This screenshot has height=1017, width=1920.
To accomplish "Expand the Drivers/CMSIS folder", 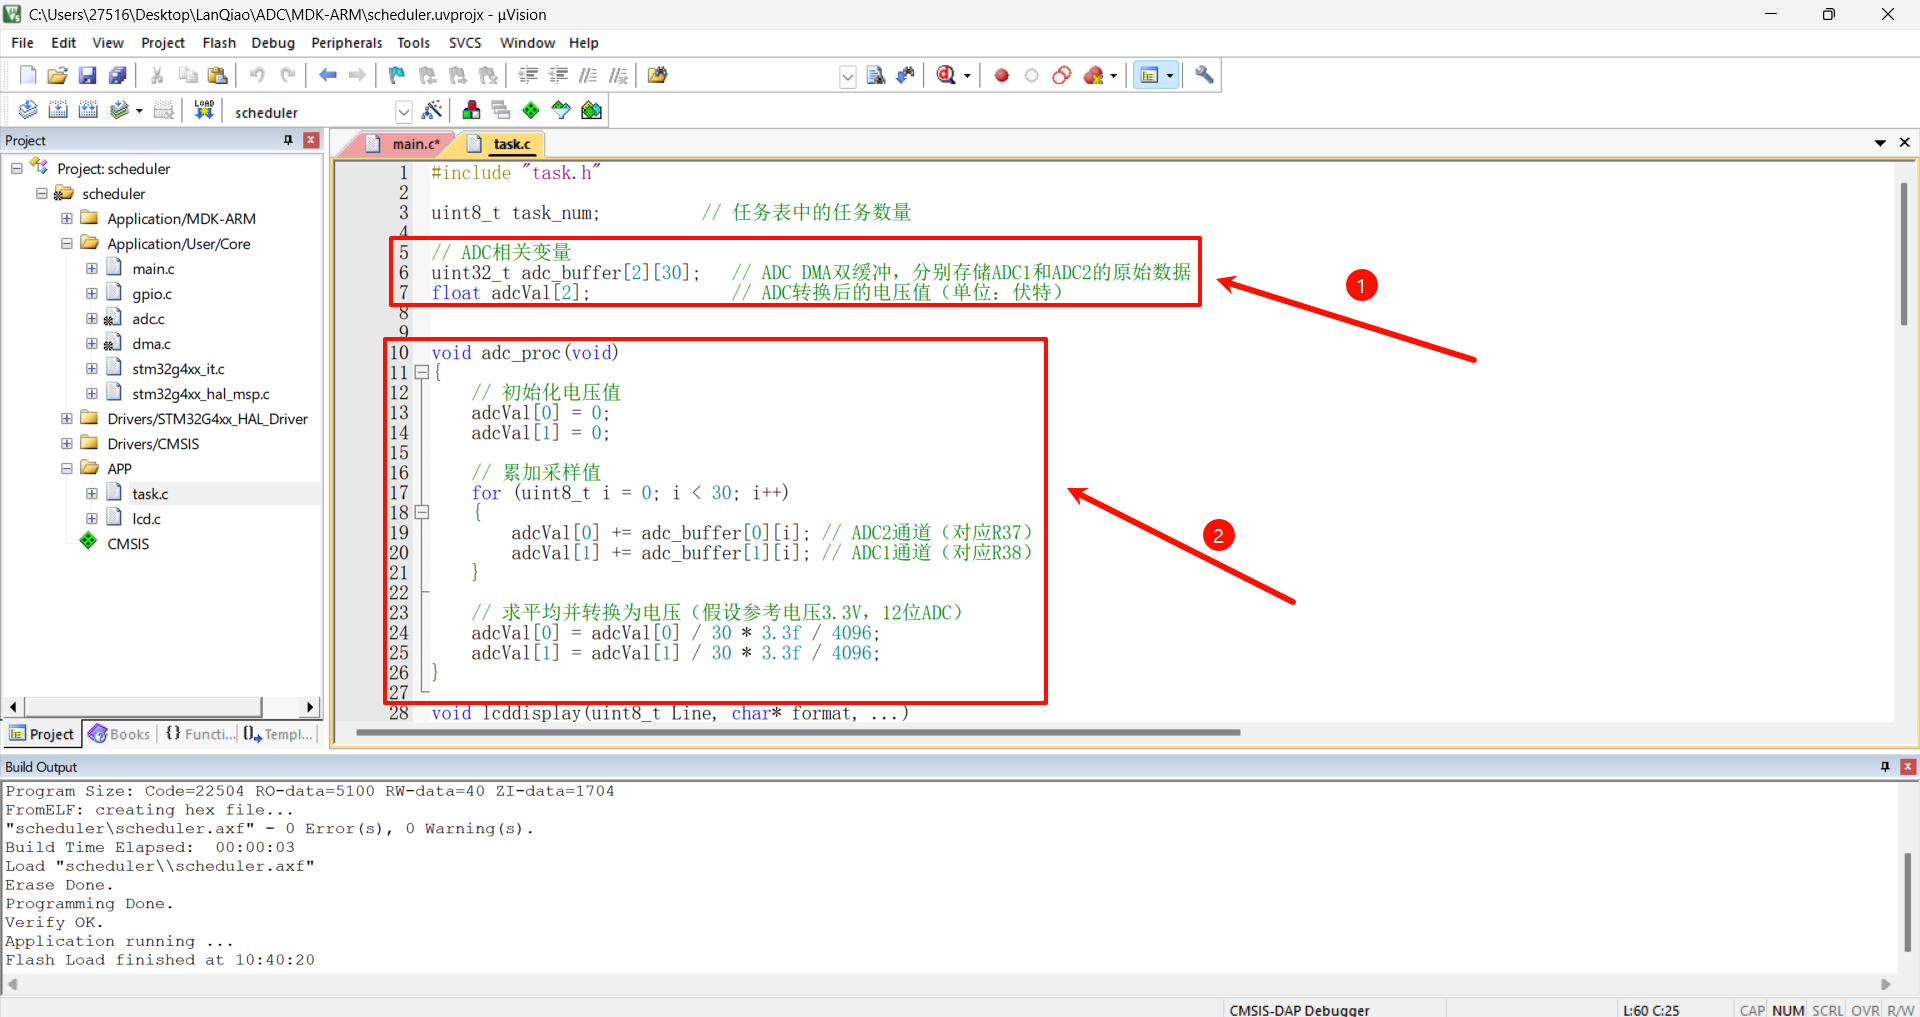I will pyautogui.click(x=67, y=443).
